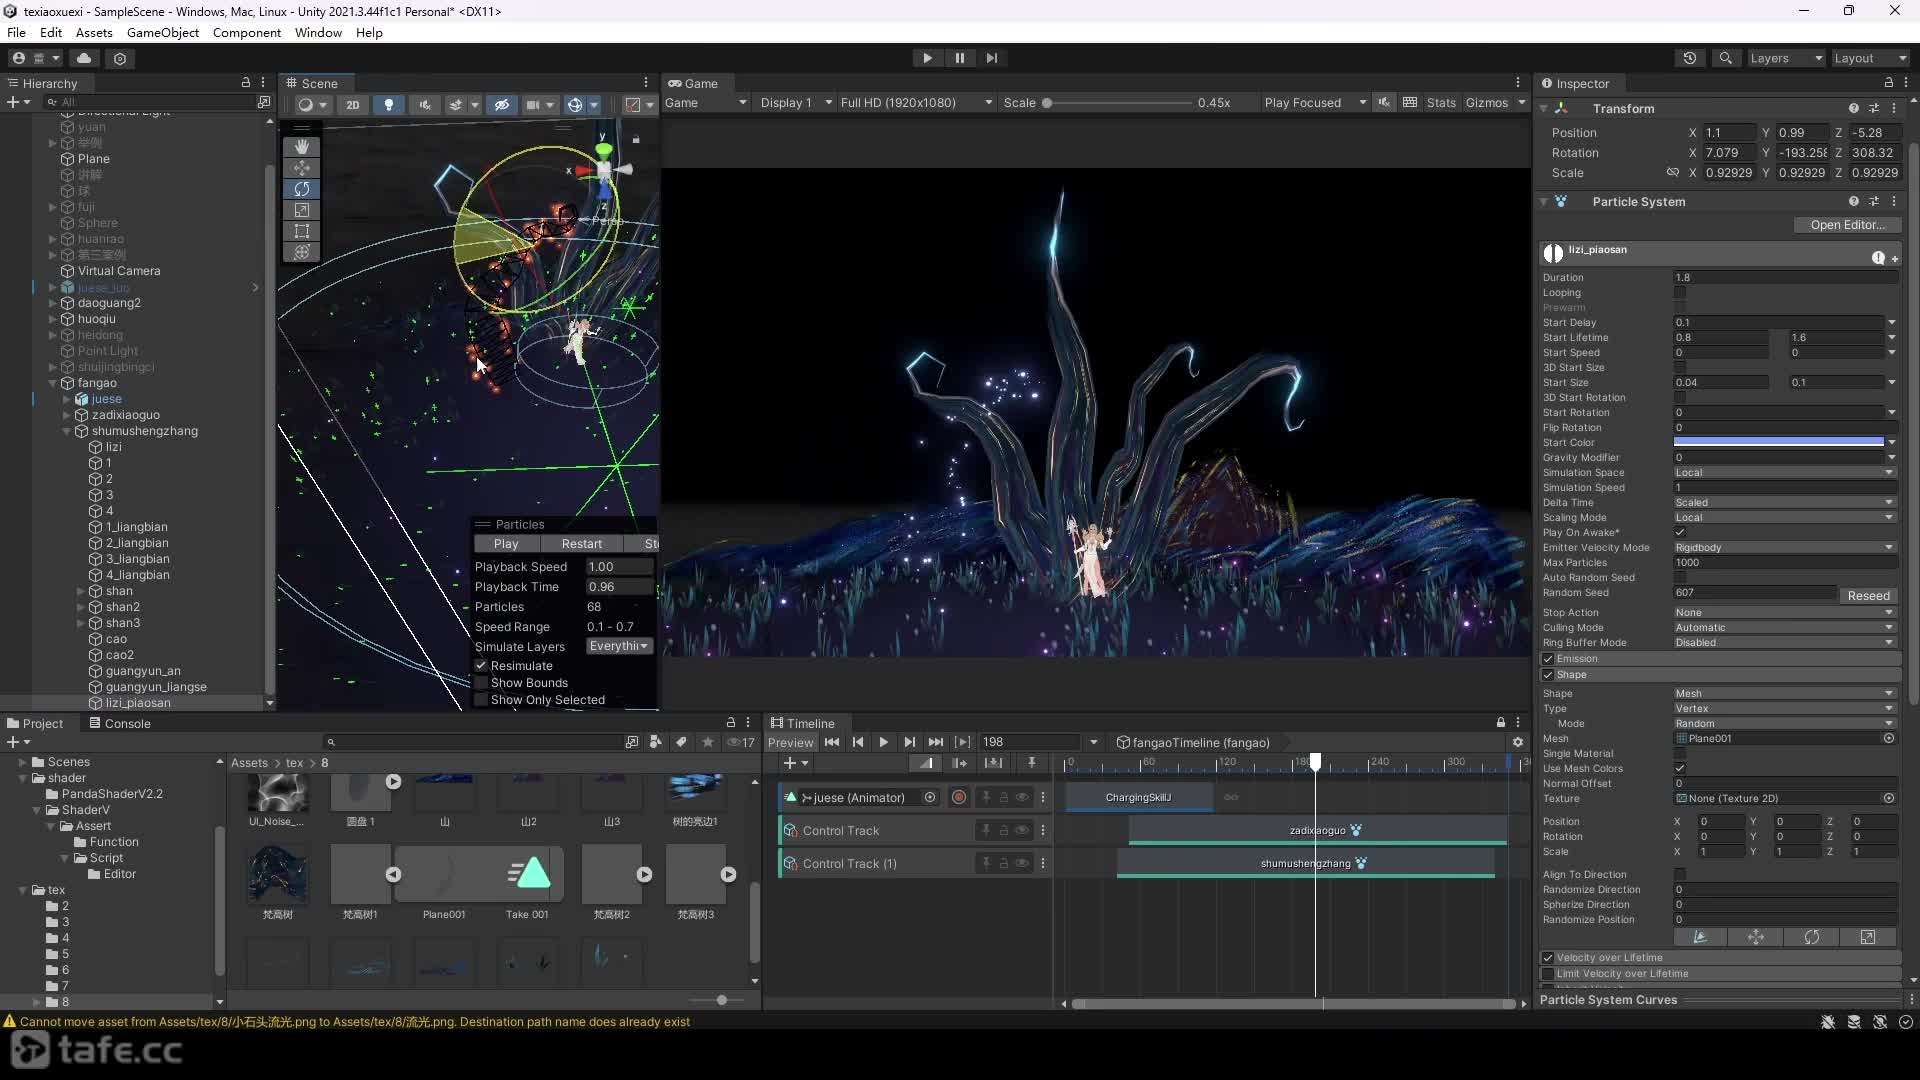
Task: Collapse the fangao hierarchy item
Action: (53, 383)
